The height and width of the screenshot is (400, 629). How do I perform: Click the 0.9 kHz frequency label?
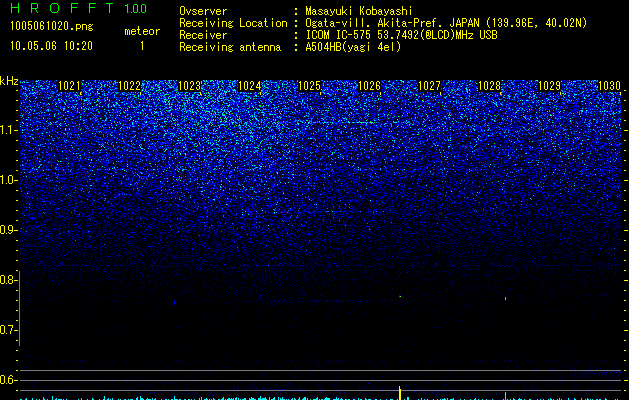7,230
